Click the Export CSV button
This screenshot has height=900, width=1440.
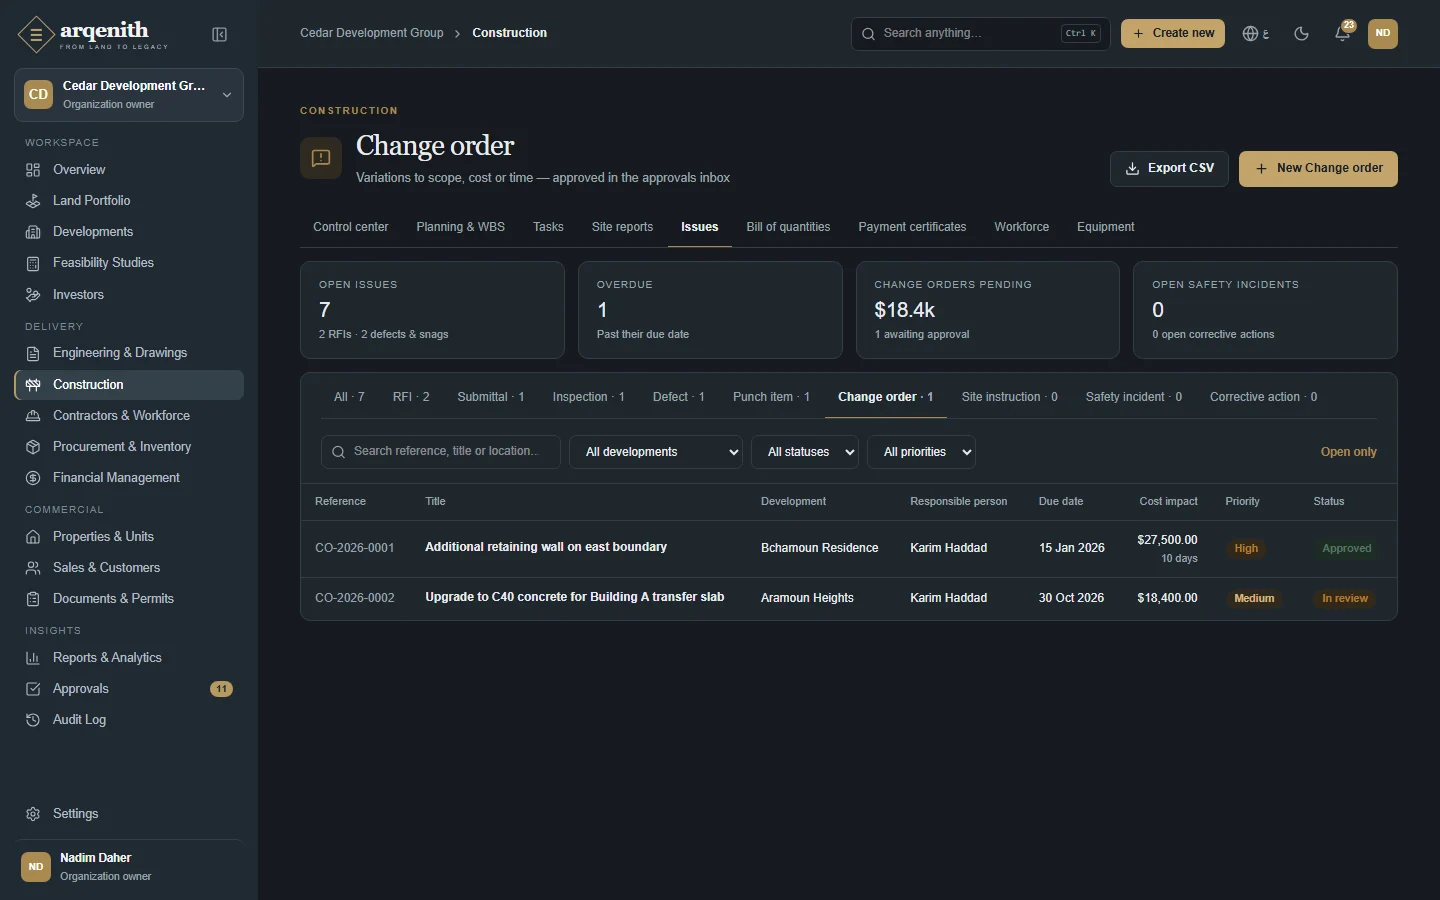pyautogui.click(x=1169, y=169)
